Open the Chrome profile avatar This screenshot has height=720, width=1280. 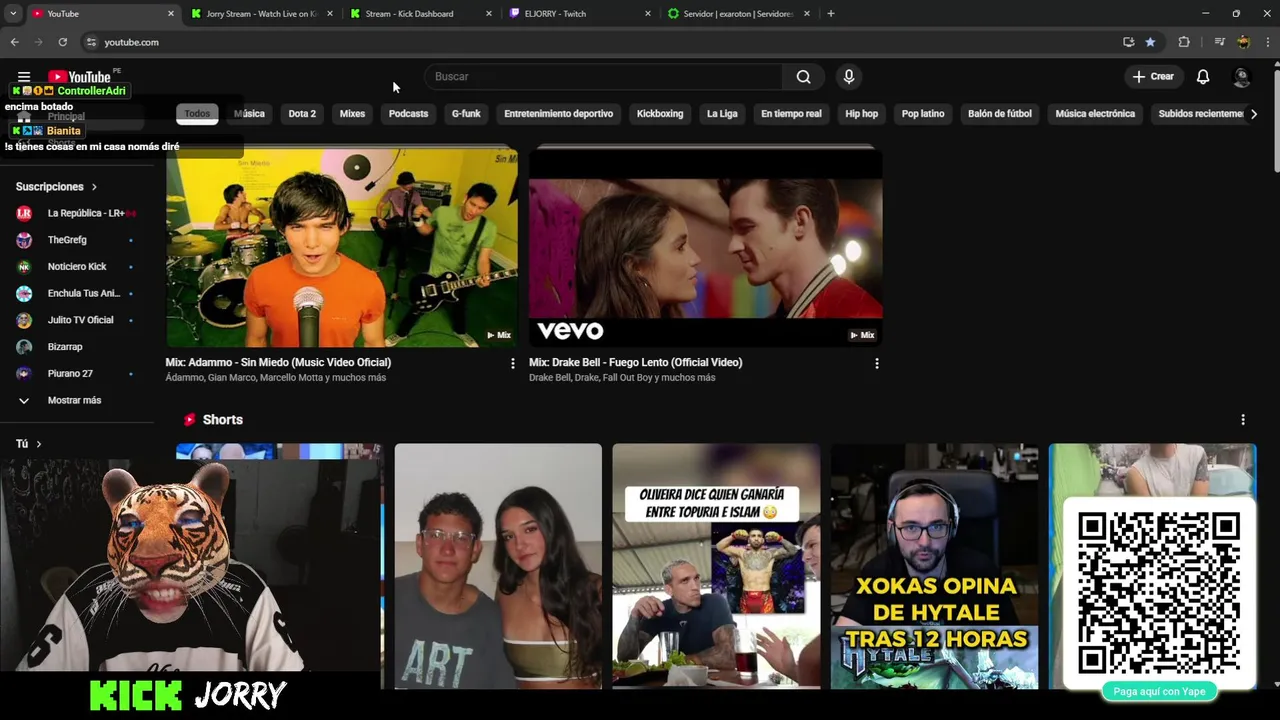[1243, 42]
